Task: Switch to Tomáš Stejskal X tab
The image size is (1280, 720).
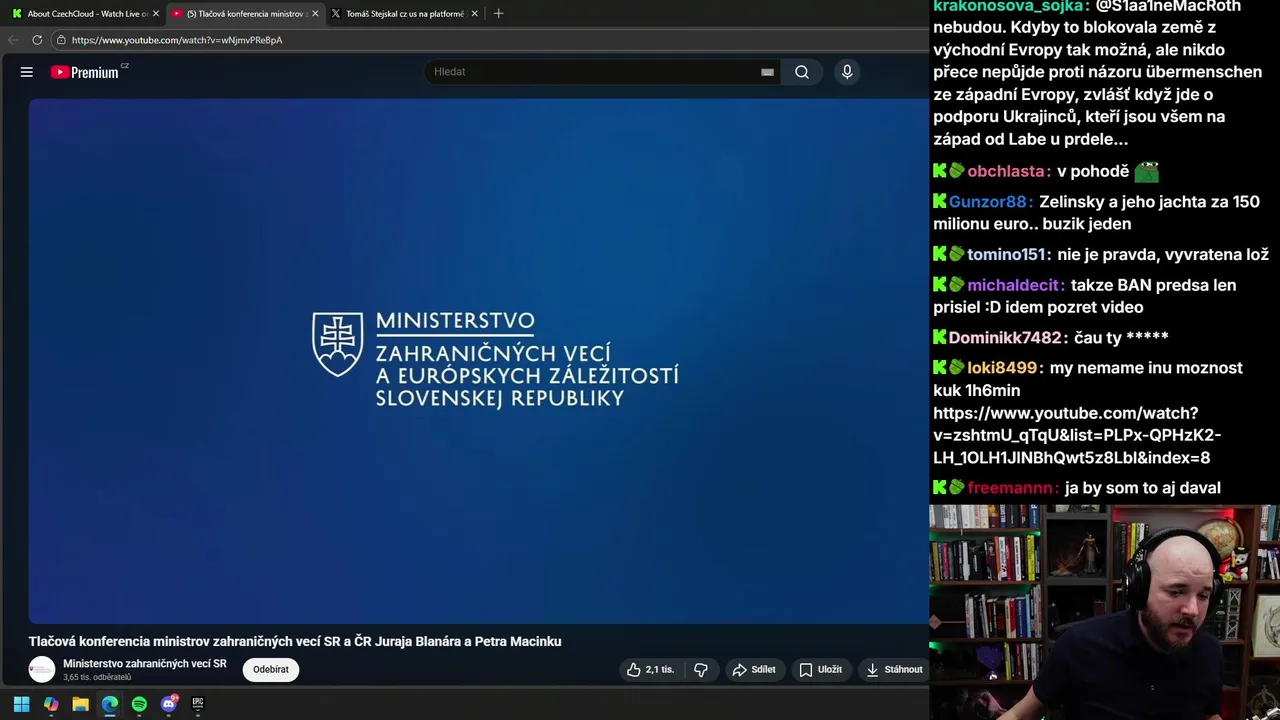Action: pyautogui.click(x=405, y=14)
